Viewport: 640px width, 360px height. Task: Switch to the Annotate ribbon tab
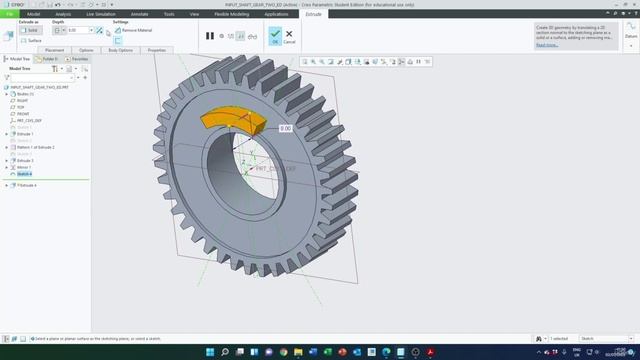coord(139,14)
